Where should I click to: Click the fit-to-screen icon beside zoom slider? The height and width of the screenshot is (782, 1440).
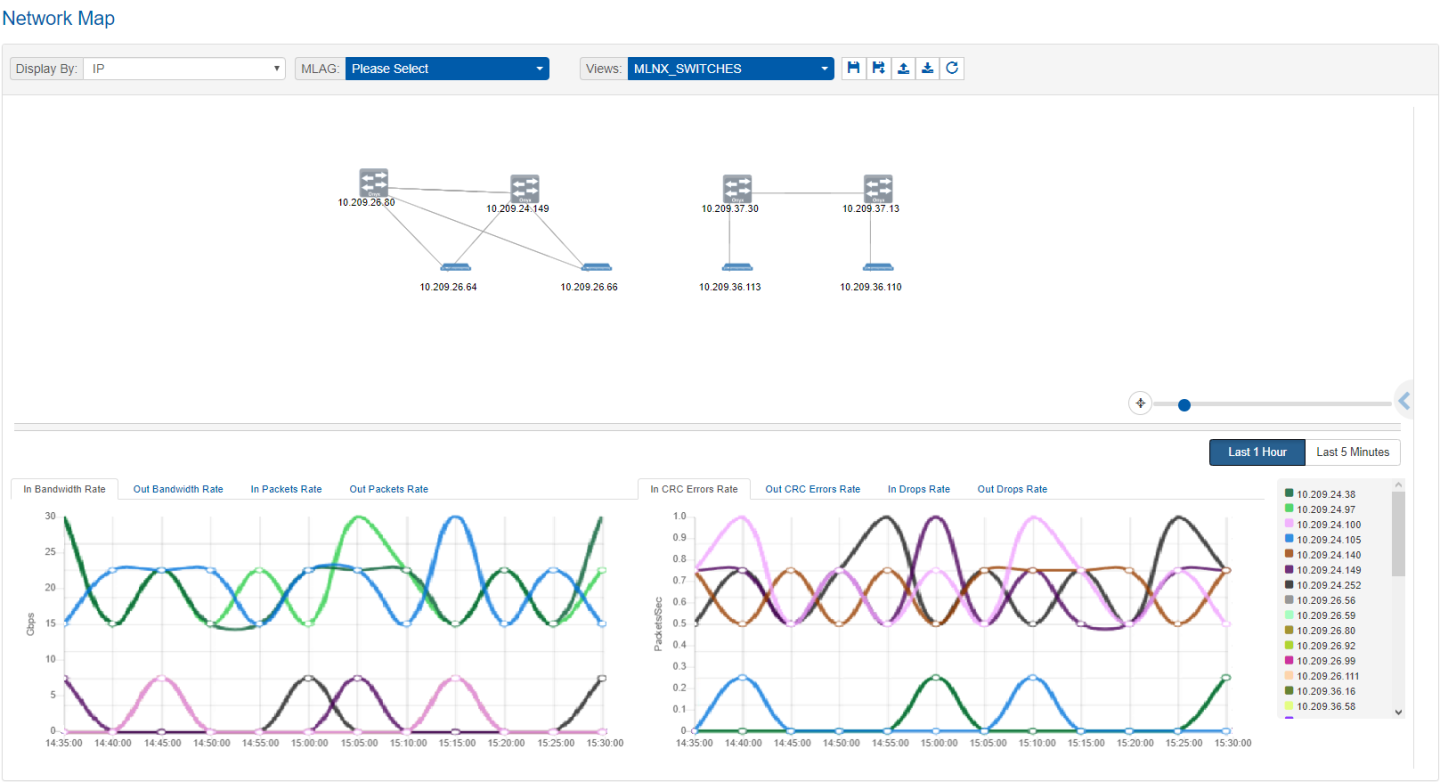[x=1140, y=404]
